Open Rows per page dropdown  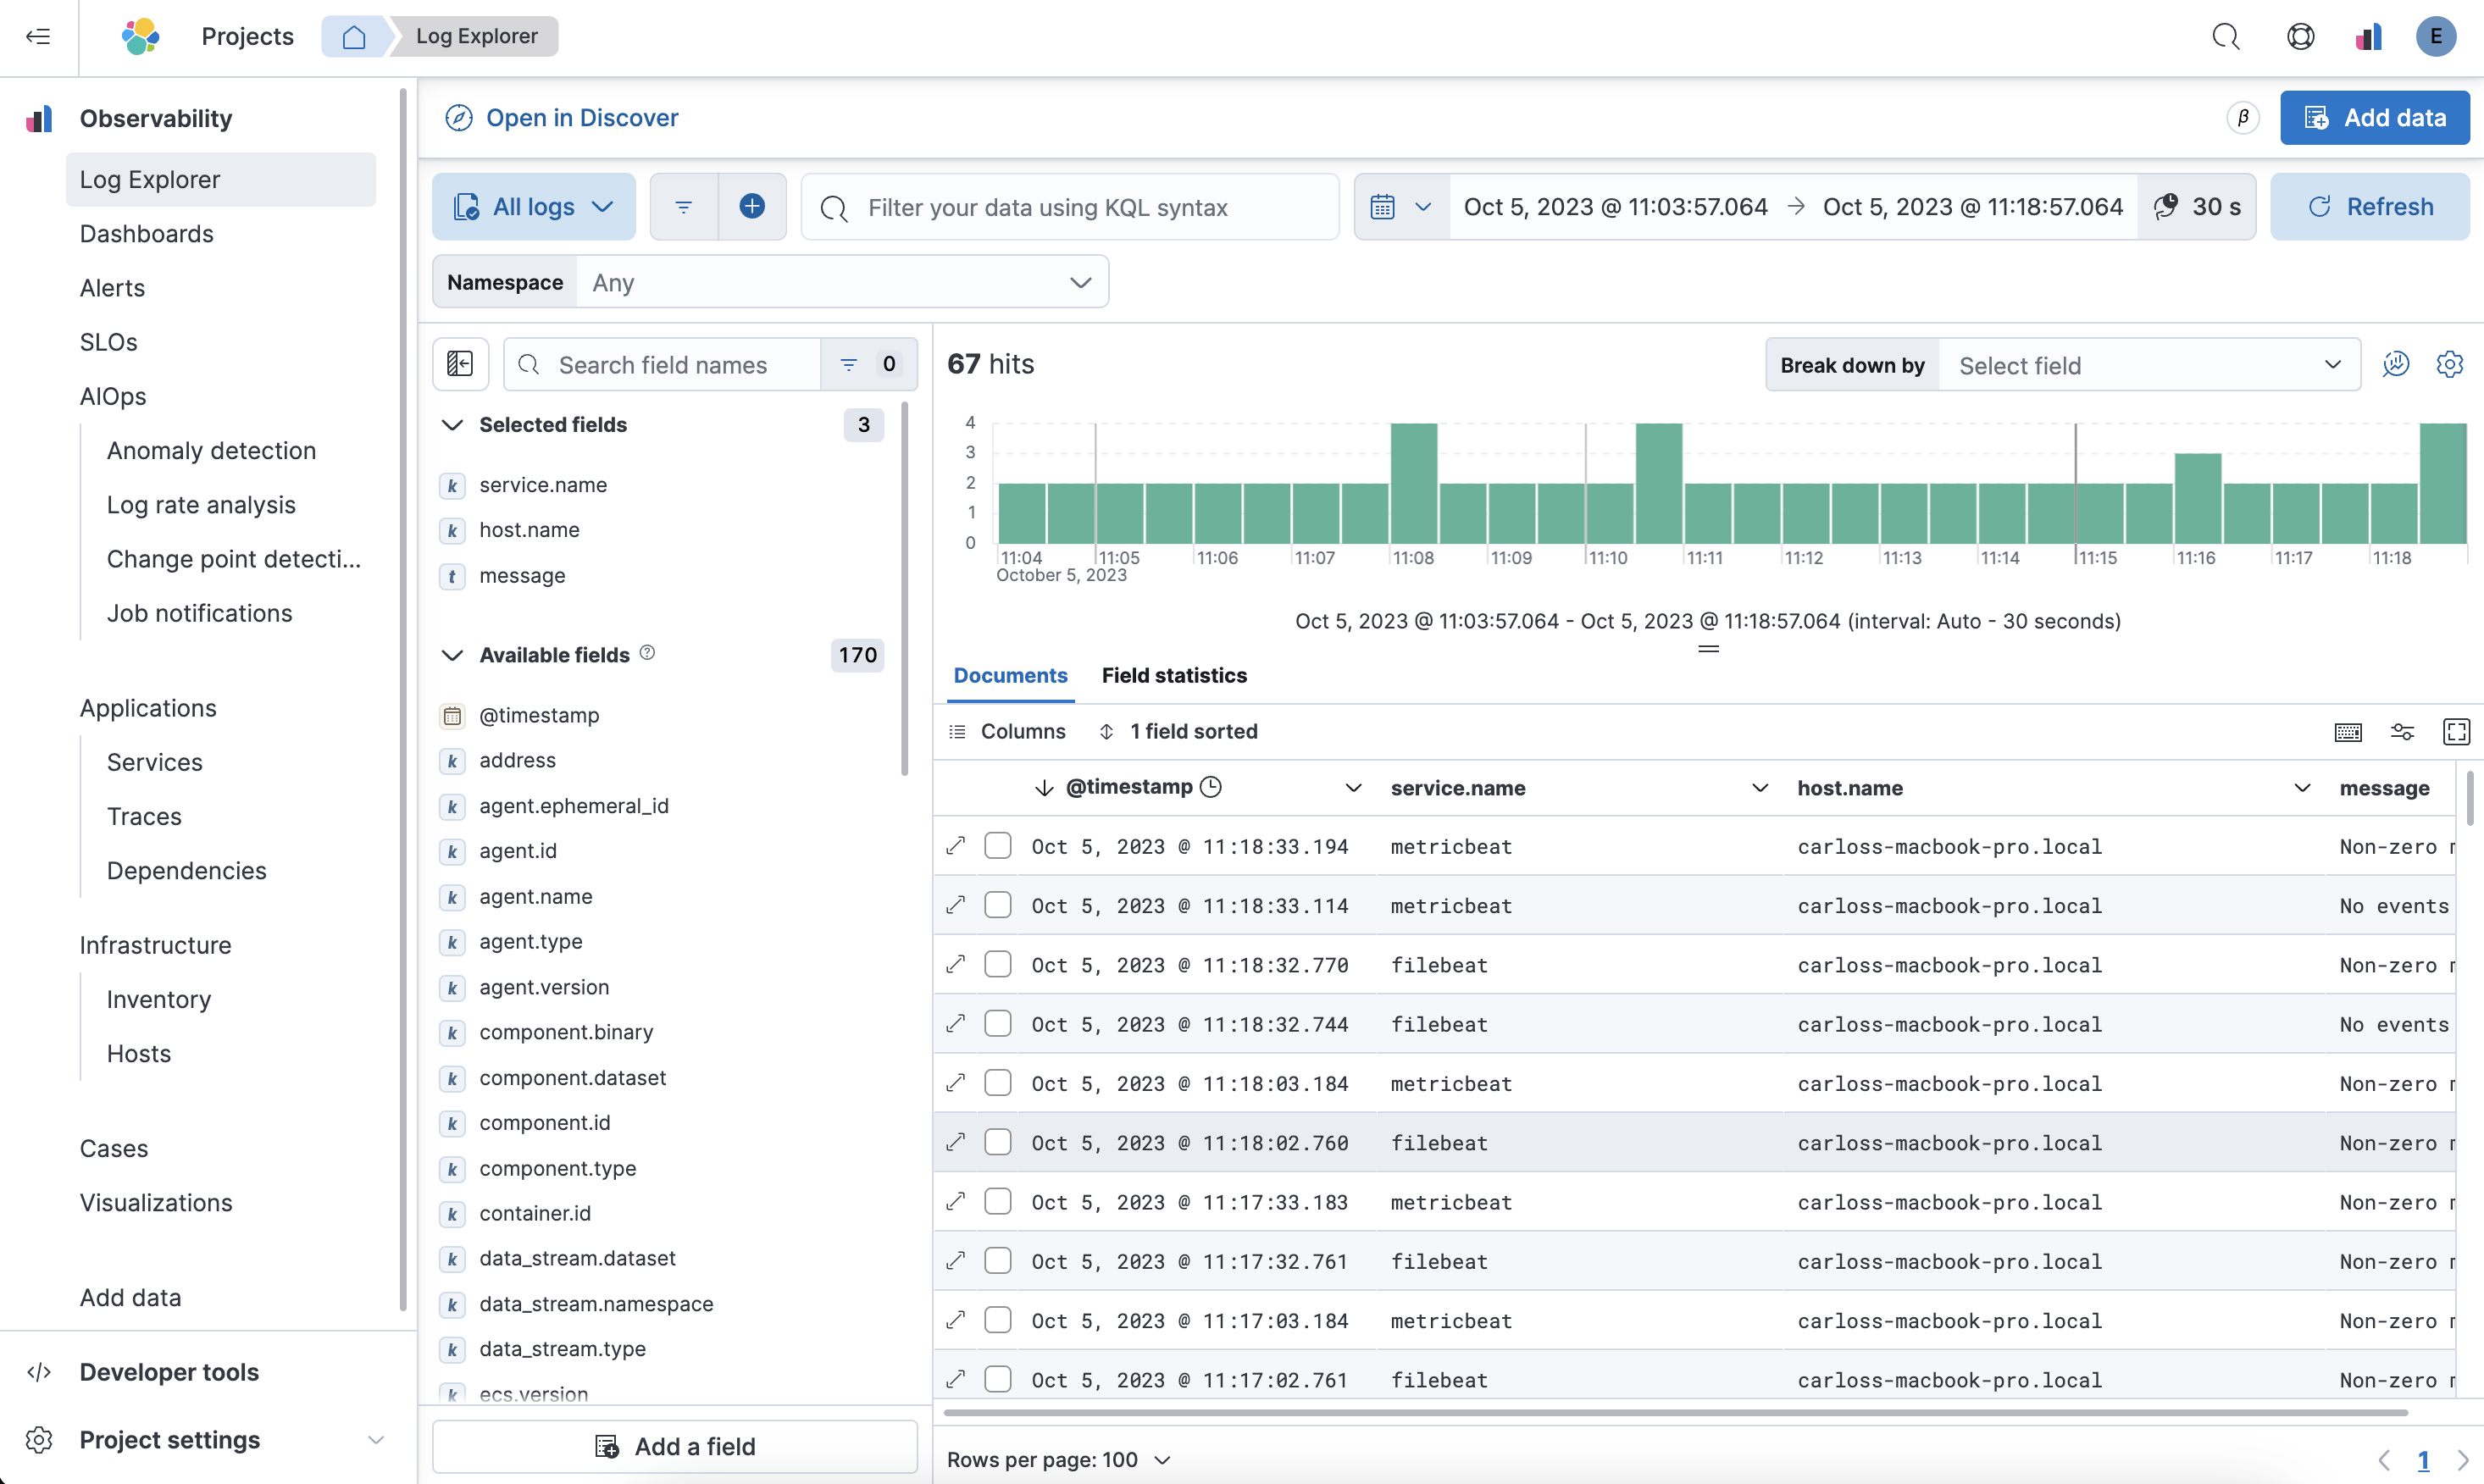1058,1460
